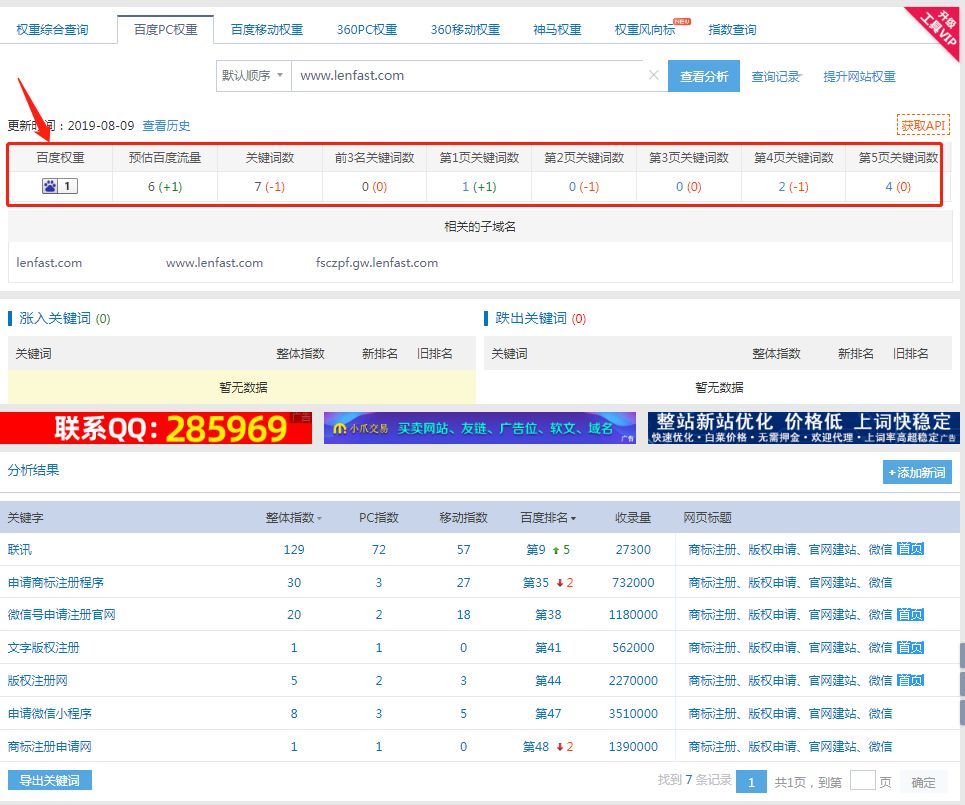Switch to 指数查询 tab
965x805 pixels.
pos(732,30)
